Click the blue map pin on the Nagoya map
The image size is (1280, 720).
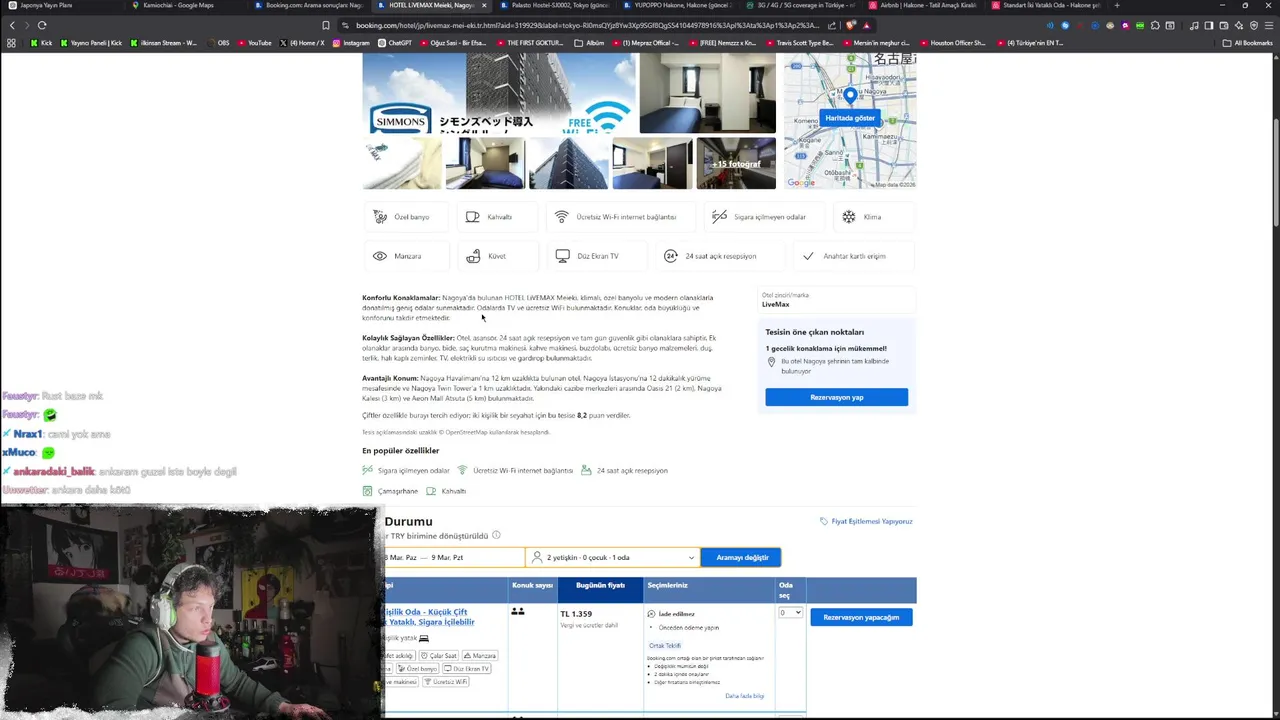tap(850, 95)
